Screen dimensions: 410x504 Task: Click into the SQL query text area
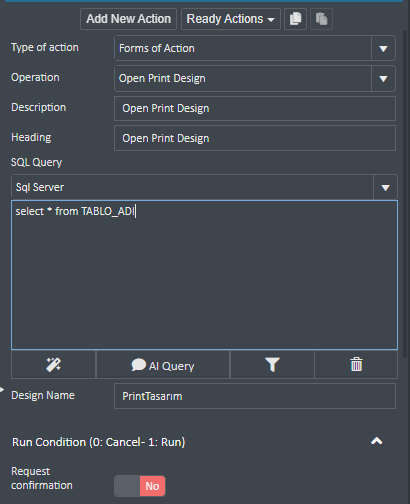click(204, 275)
